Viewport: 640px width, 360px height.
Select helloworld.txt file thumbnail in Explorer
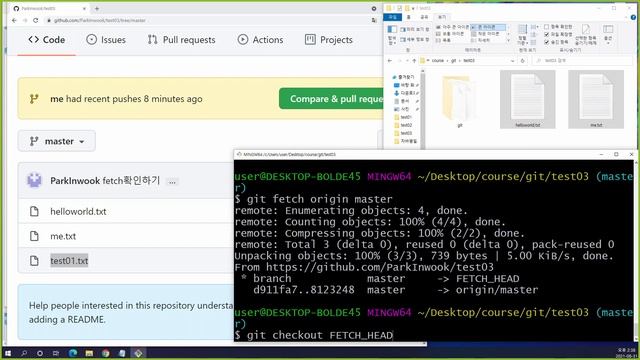527,100
